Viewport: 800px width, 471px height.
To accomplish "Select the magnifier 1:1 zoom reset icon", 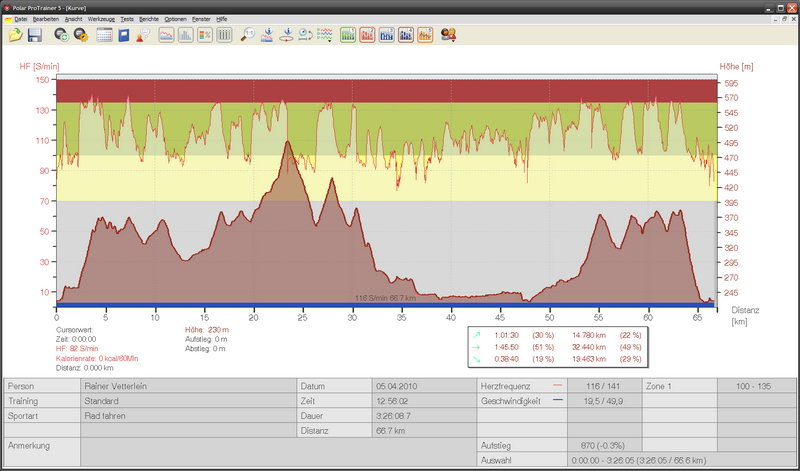I will click(x=246, y=35).
